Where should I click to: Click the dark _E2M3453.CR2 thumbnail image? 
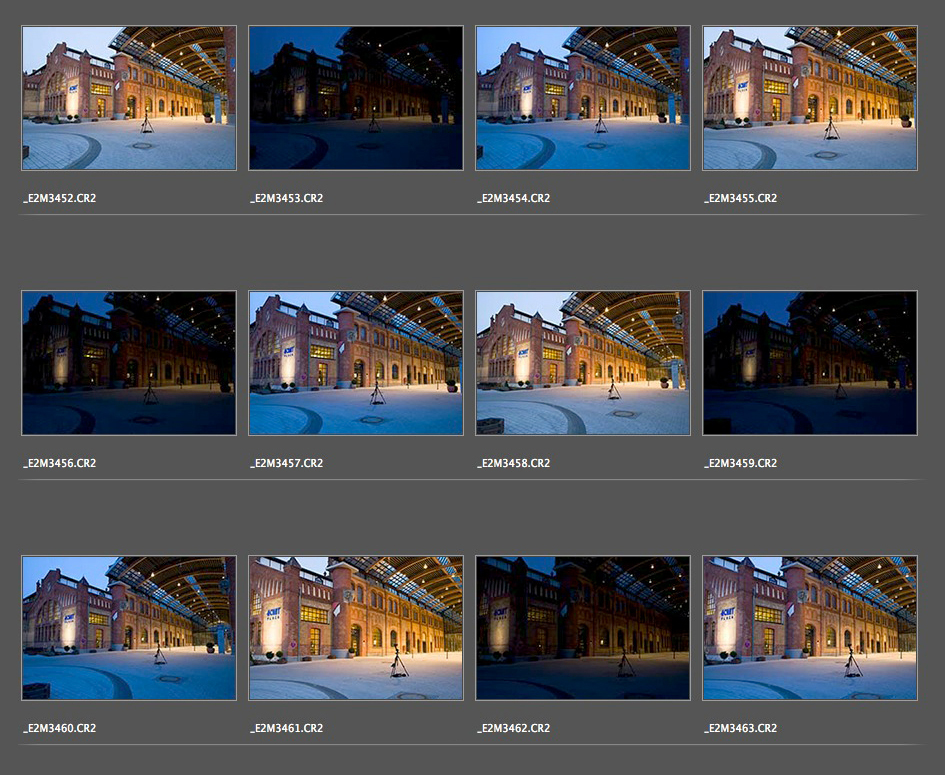click(356, 98)
